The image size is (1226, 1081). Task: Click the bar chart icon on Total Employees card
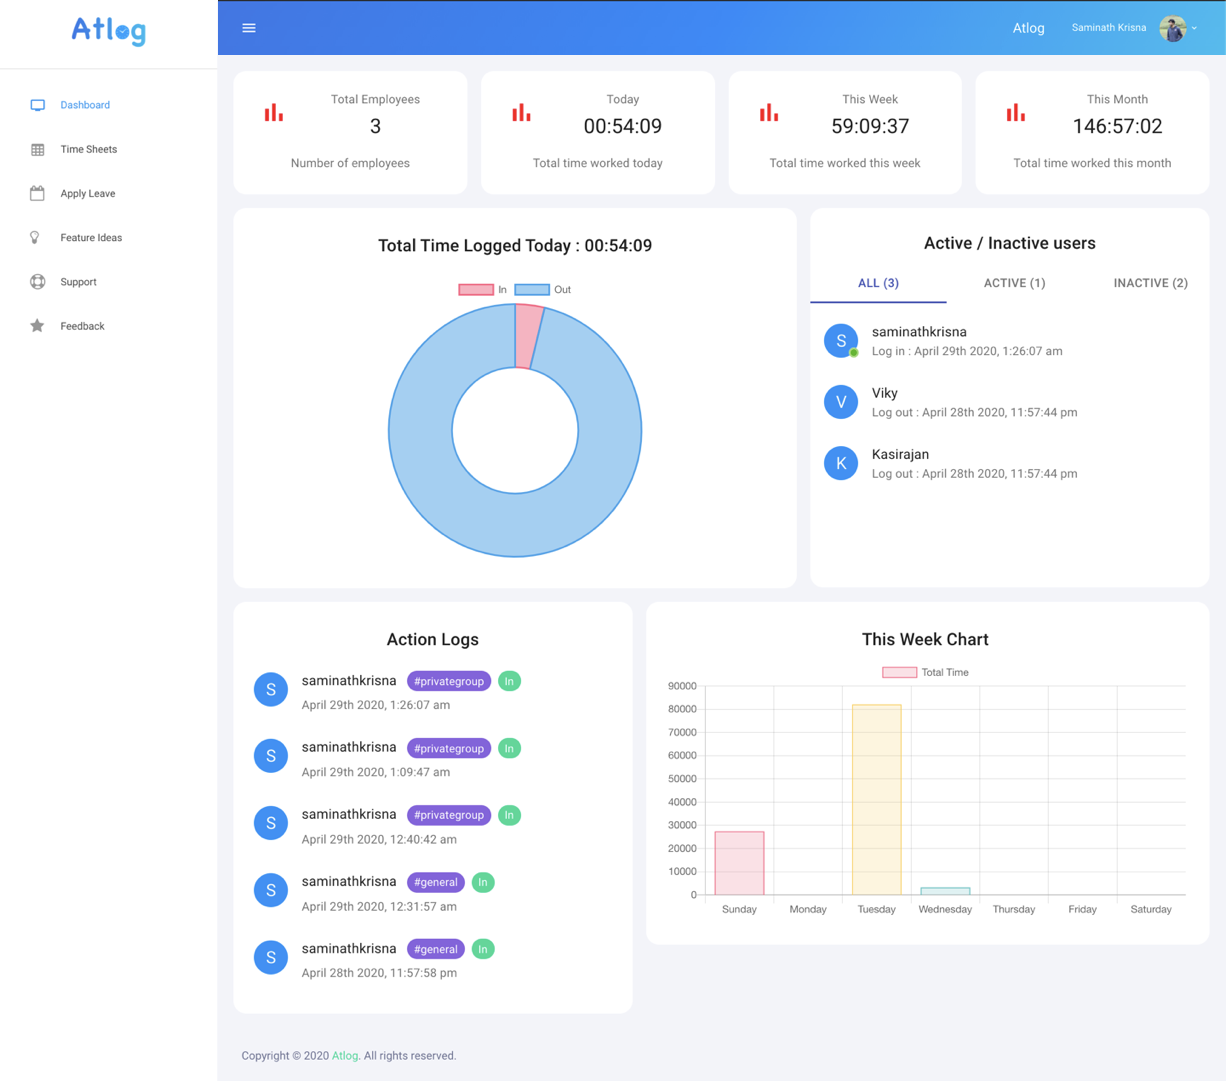(274, 112)
